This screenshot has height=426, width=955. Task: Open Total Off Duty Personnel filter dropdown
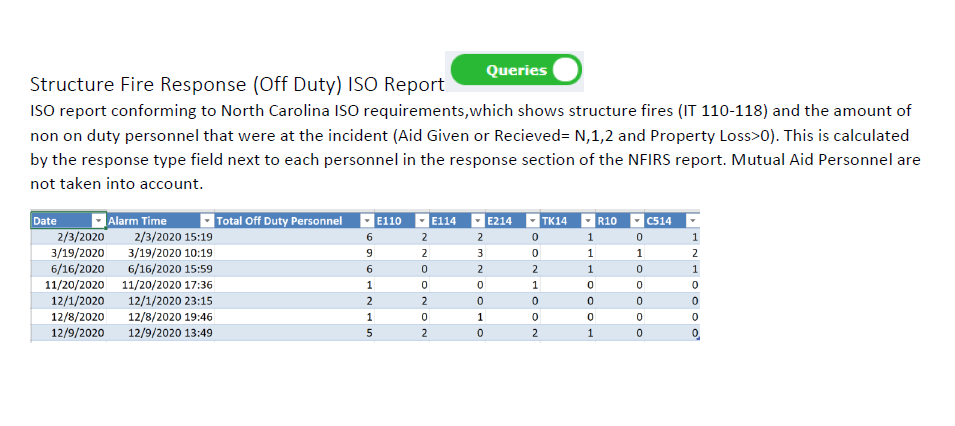(x=365, y=221)
